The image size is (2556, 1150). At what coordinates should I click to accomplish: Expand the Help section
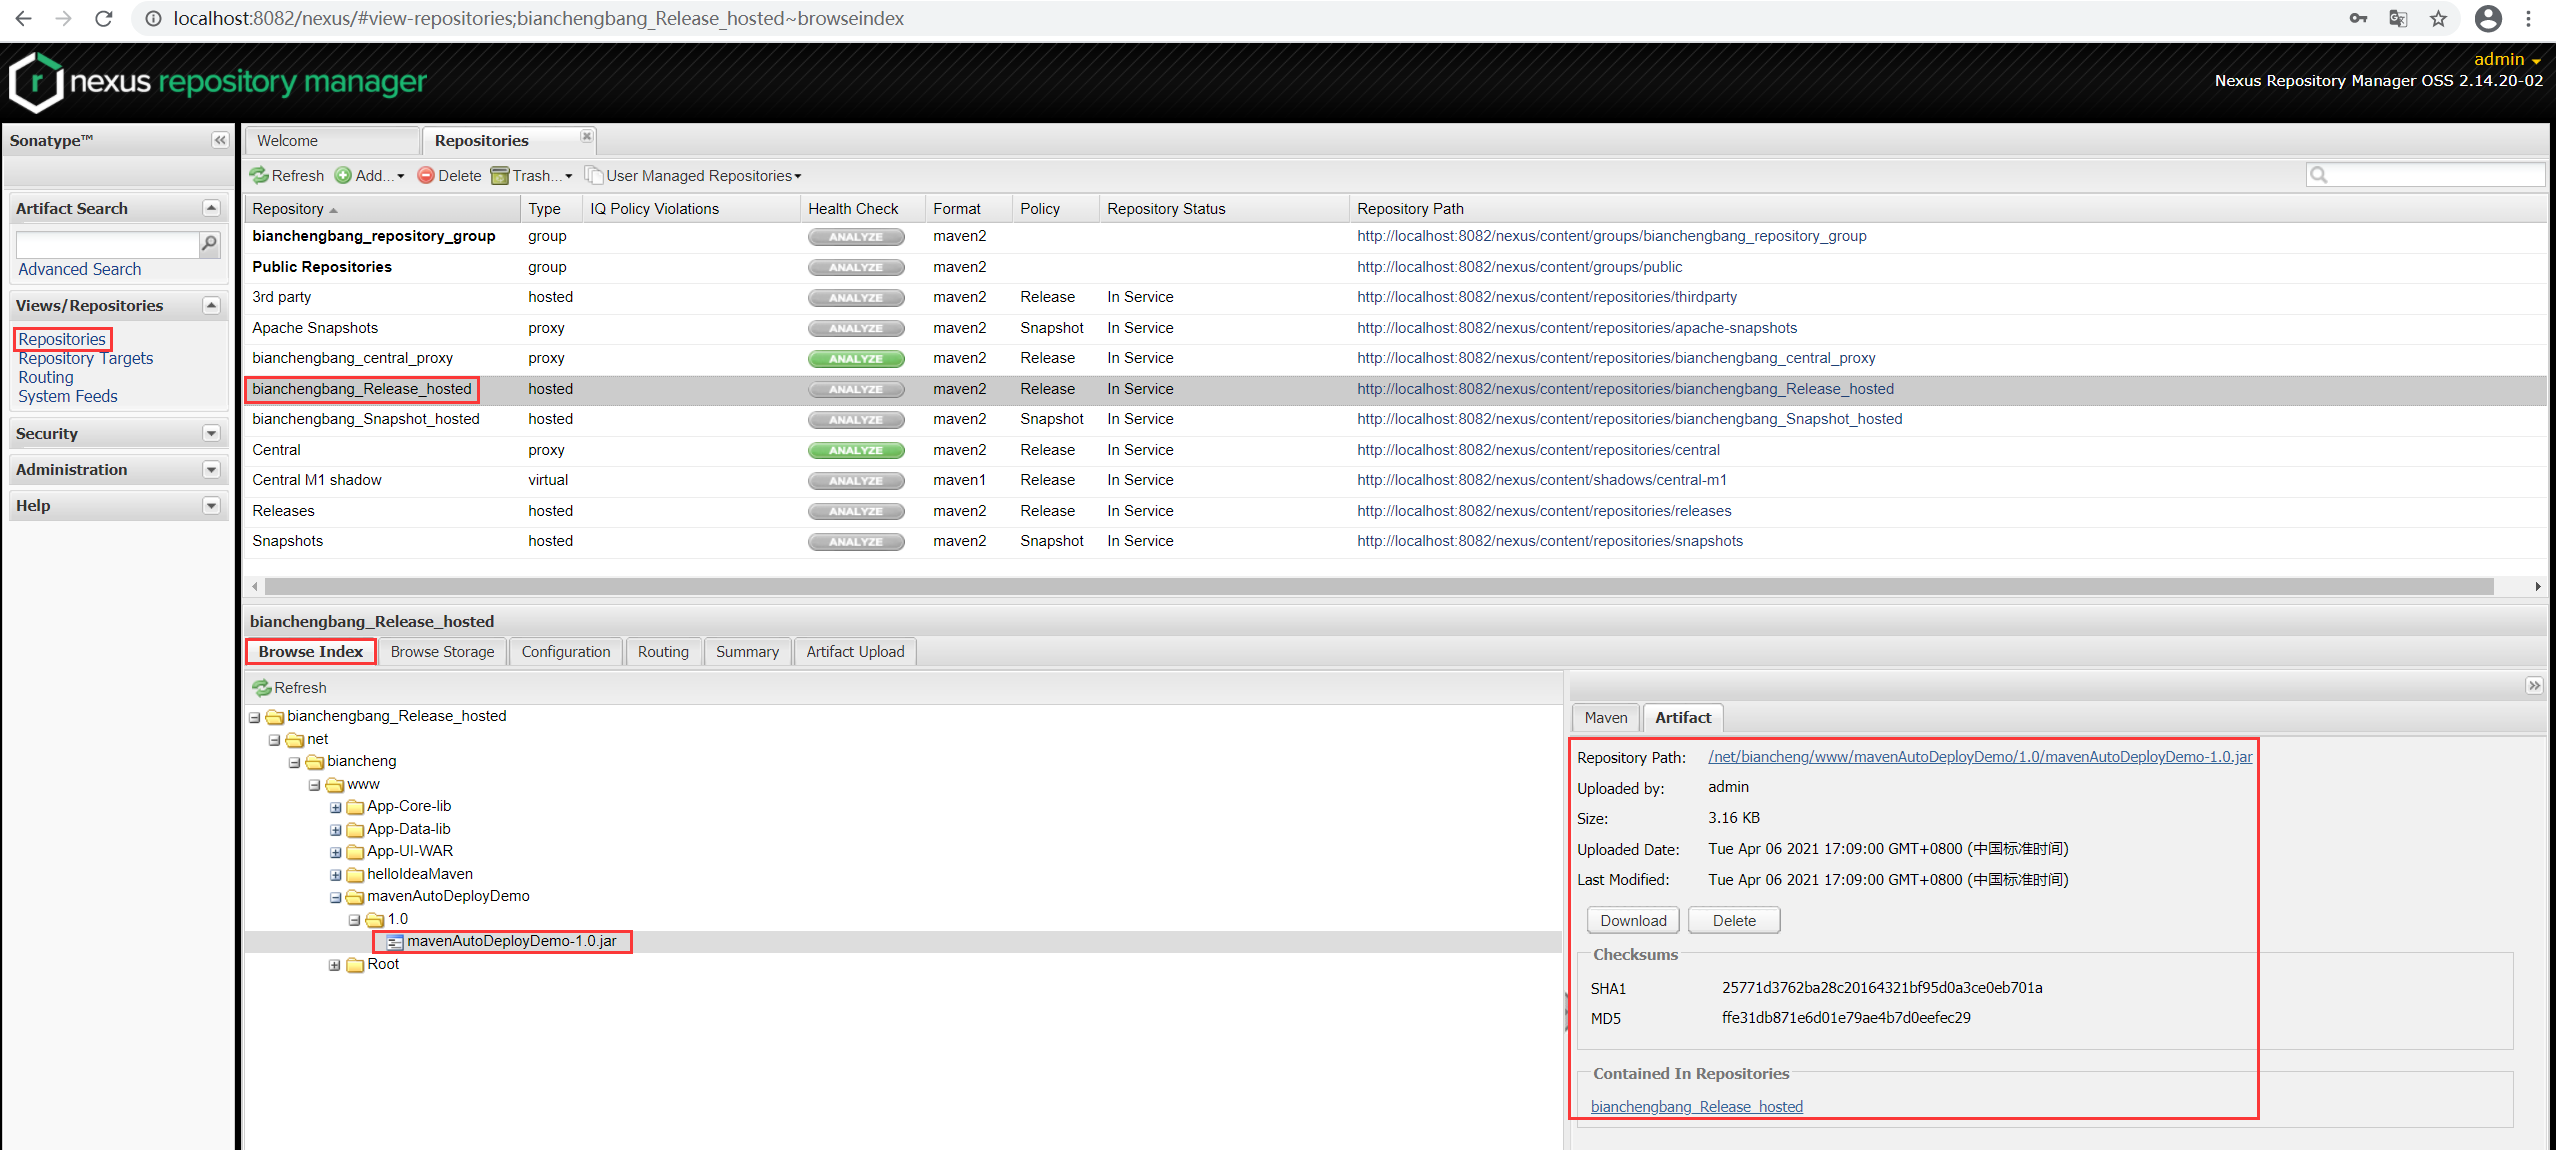[x=211, y=505]
